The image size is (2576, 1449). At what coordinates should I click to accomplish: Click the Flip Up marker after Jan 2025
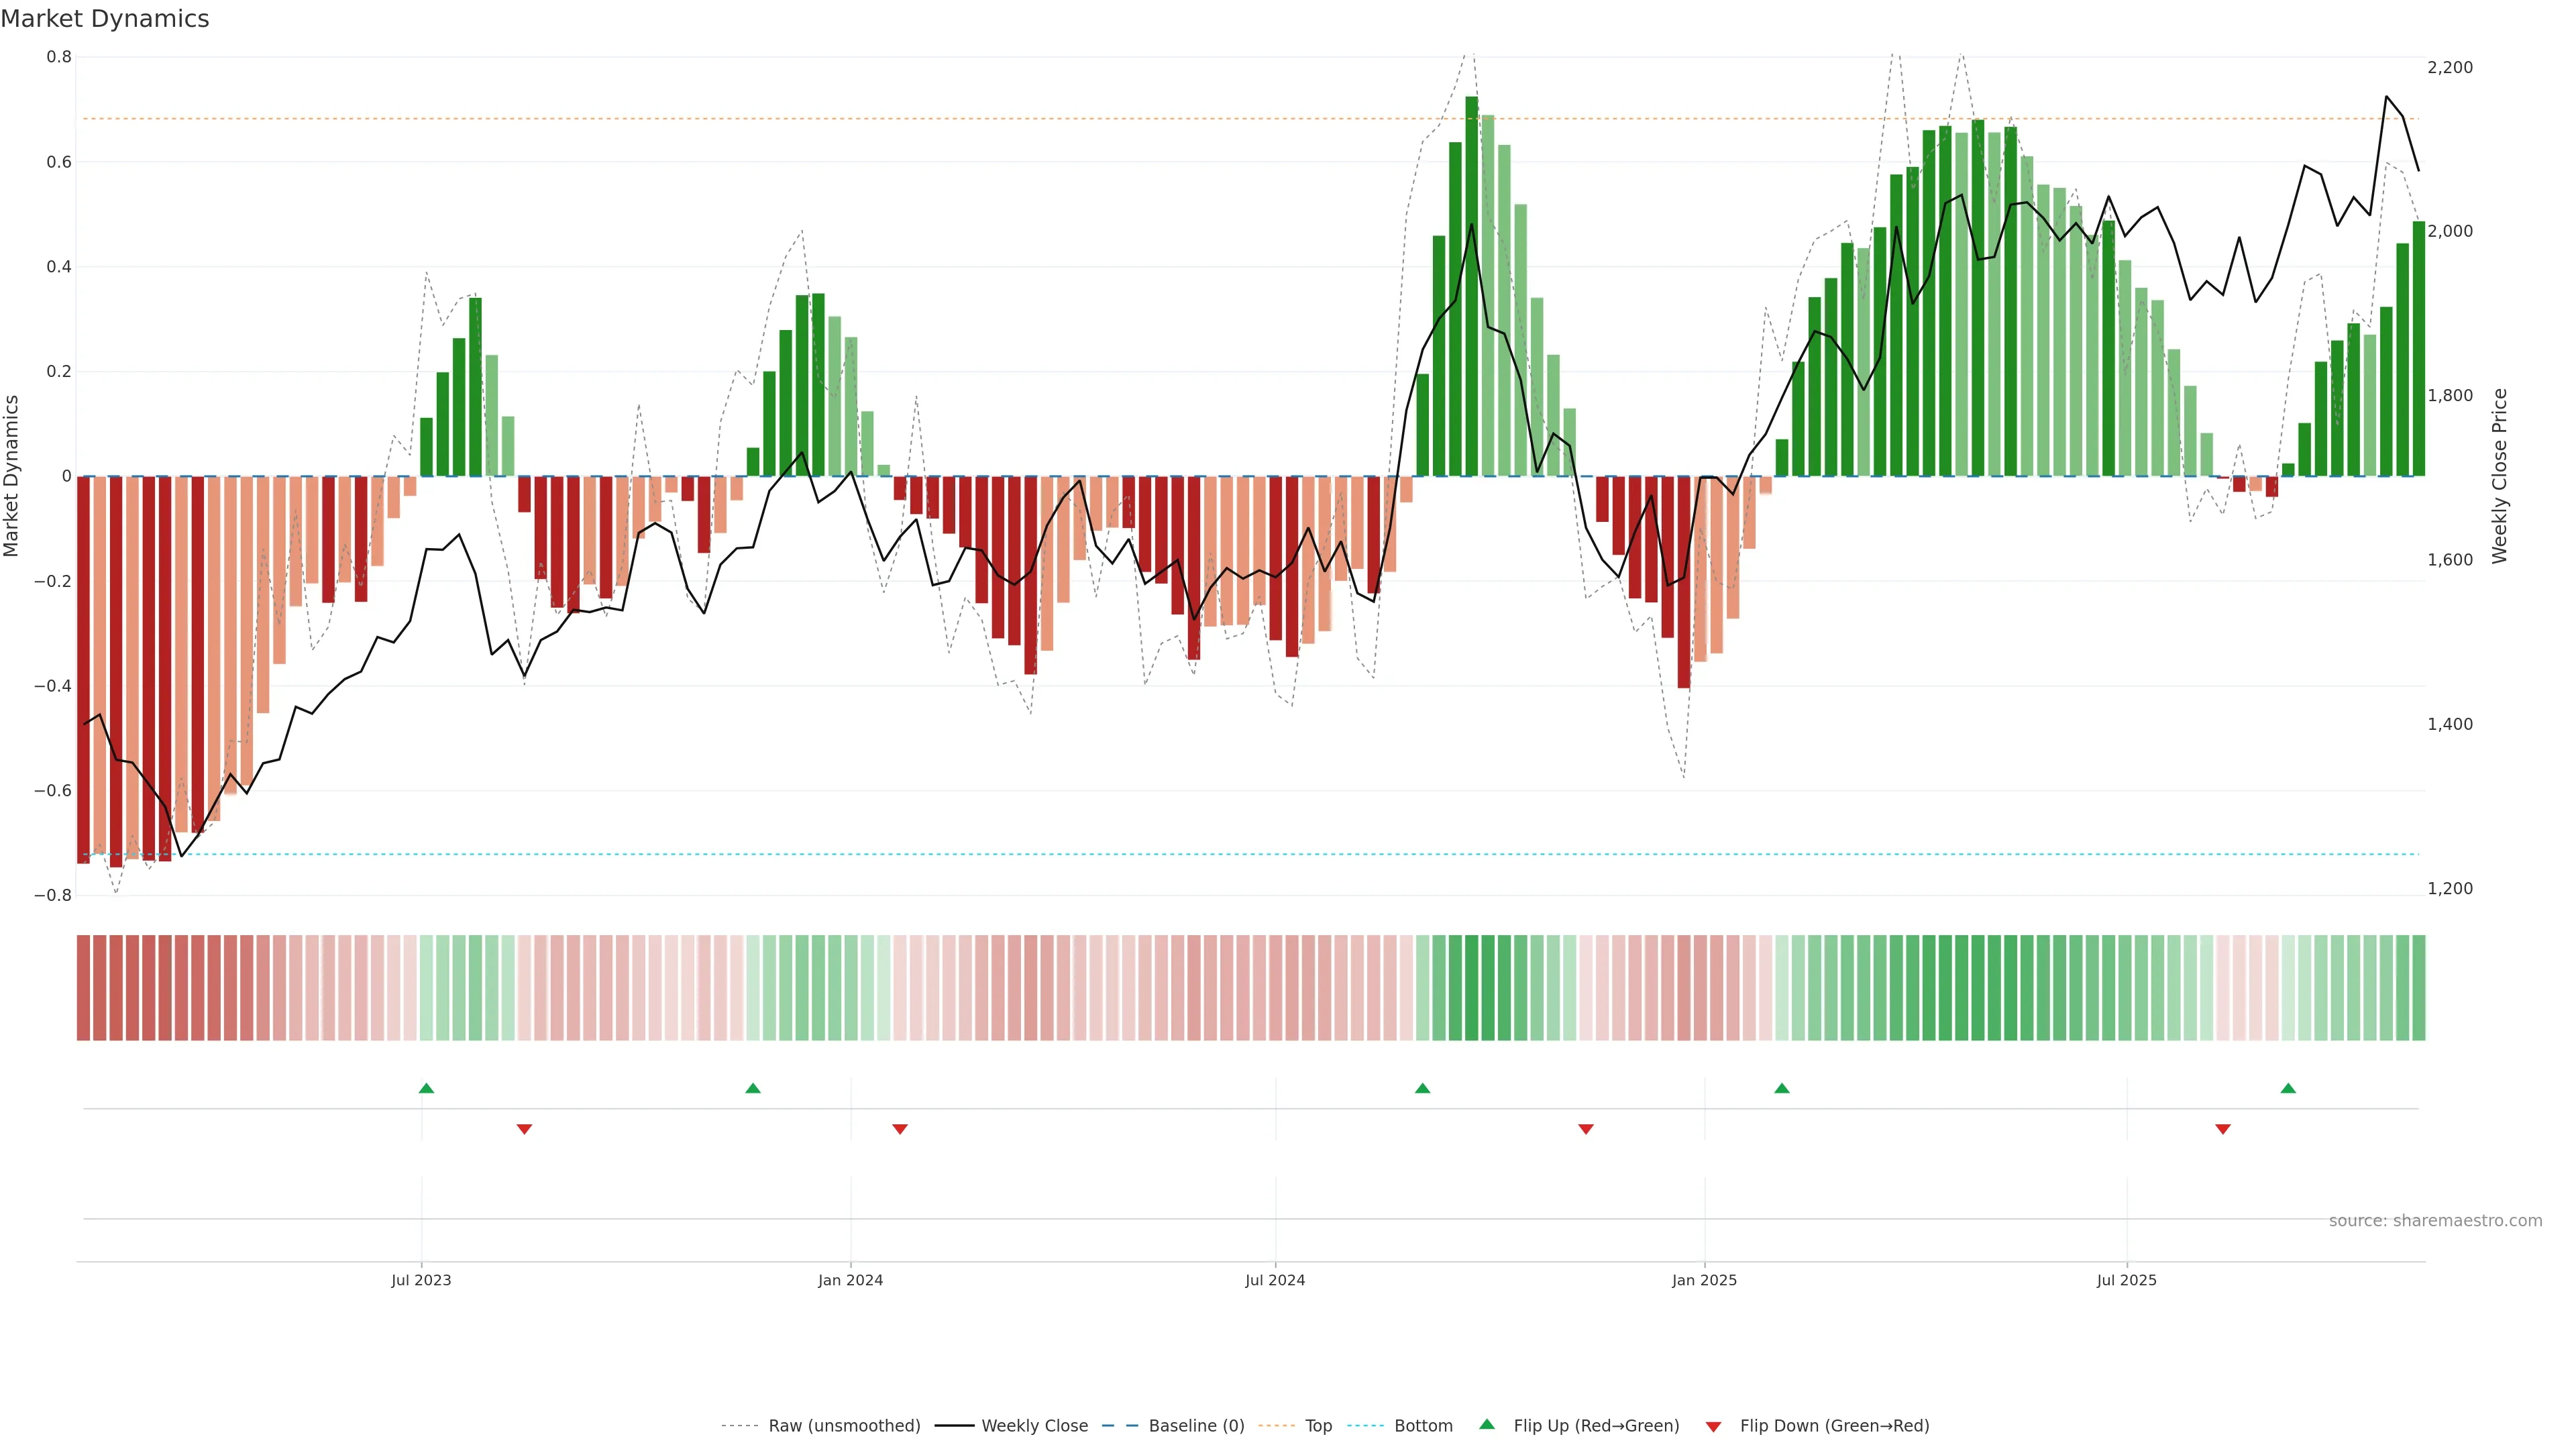pos(1781,1088)
